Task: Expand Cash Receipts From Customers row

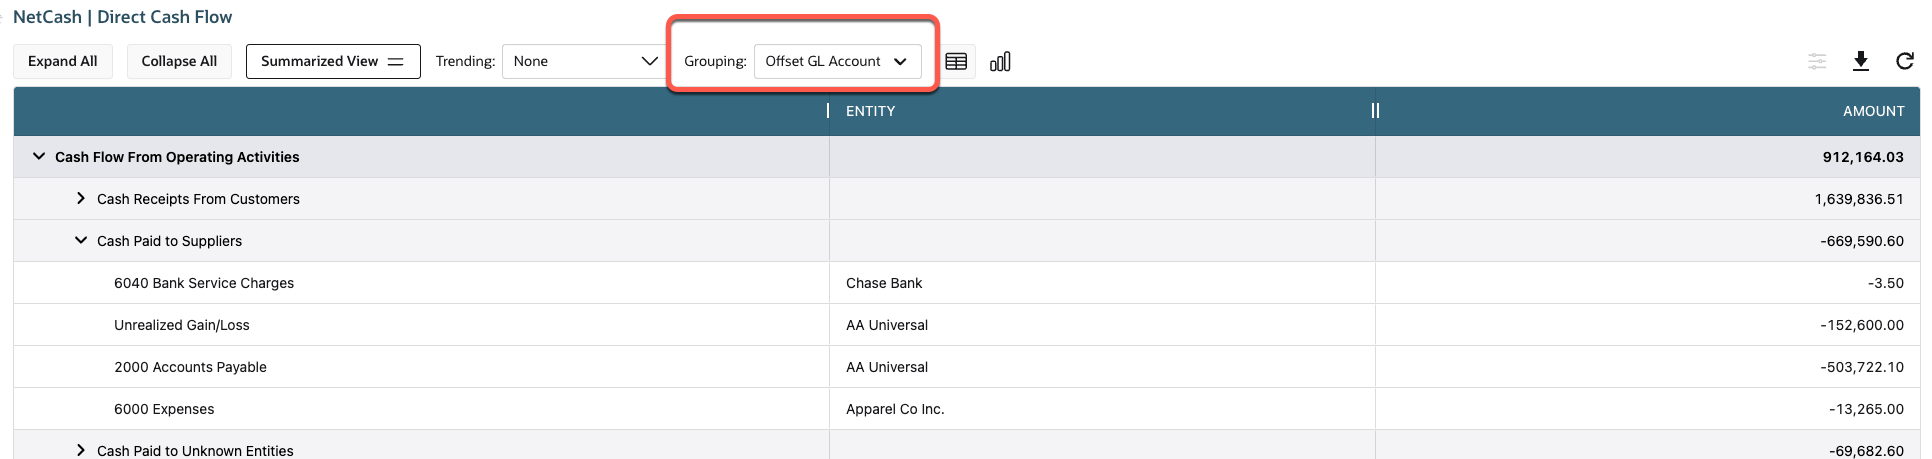Action: (81, 199)
